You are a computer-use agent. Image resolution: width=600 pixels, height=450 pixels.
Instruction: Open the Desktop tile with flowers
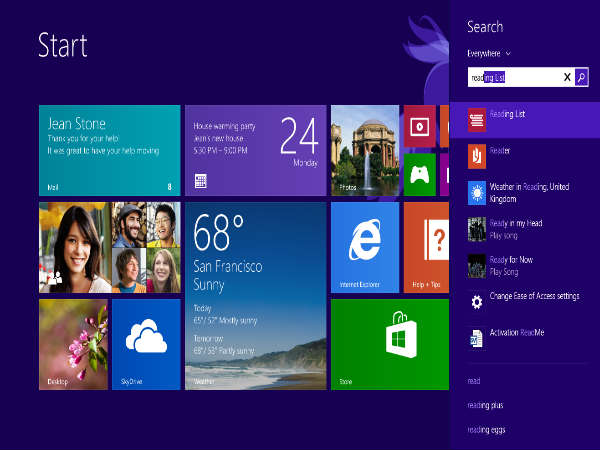coord(73,343)
